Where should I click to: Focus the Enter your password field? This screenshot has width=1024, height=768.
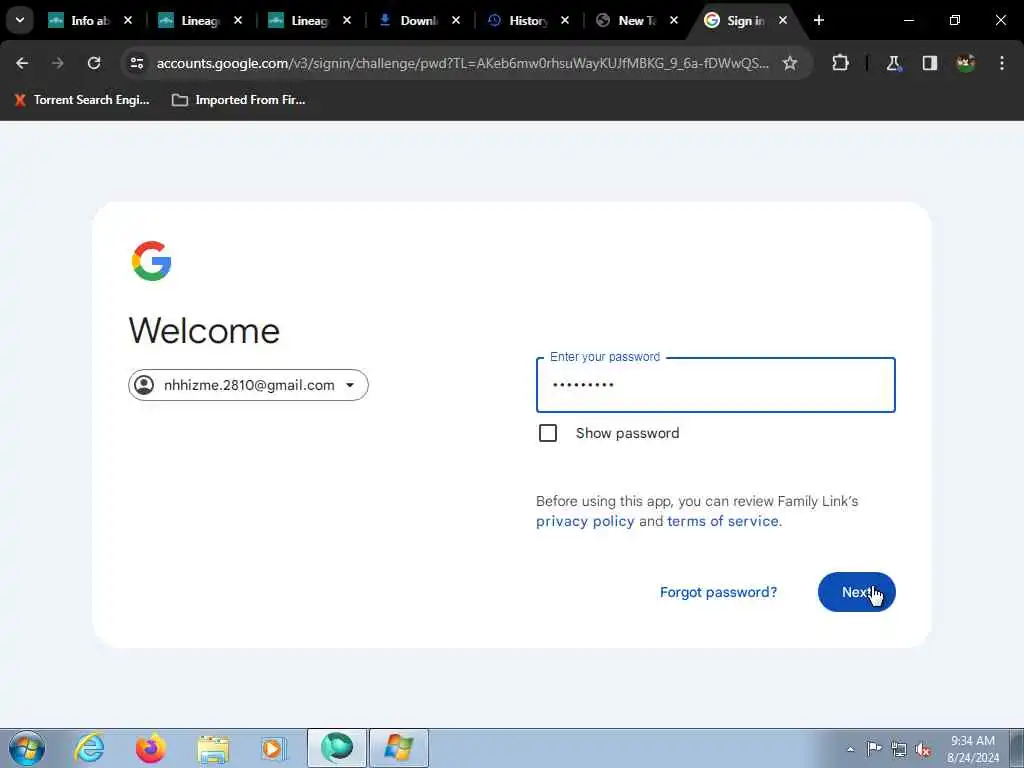tap(716, 385)
